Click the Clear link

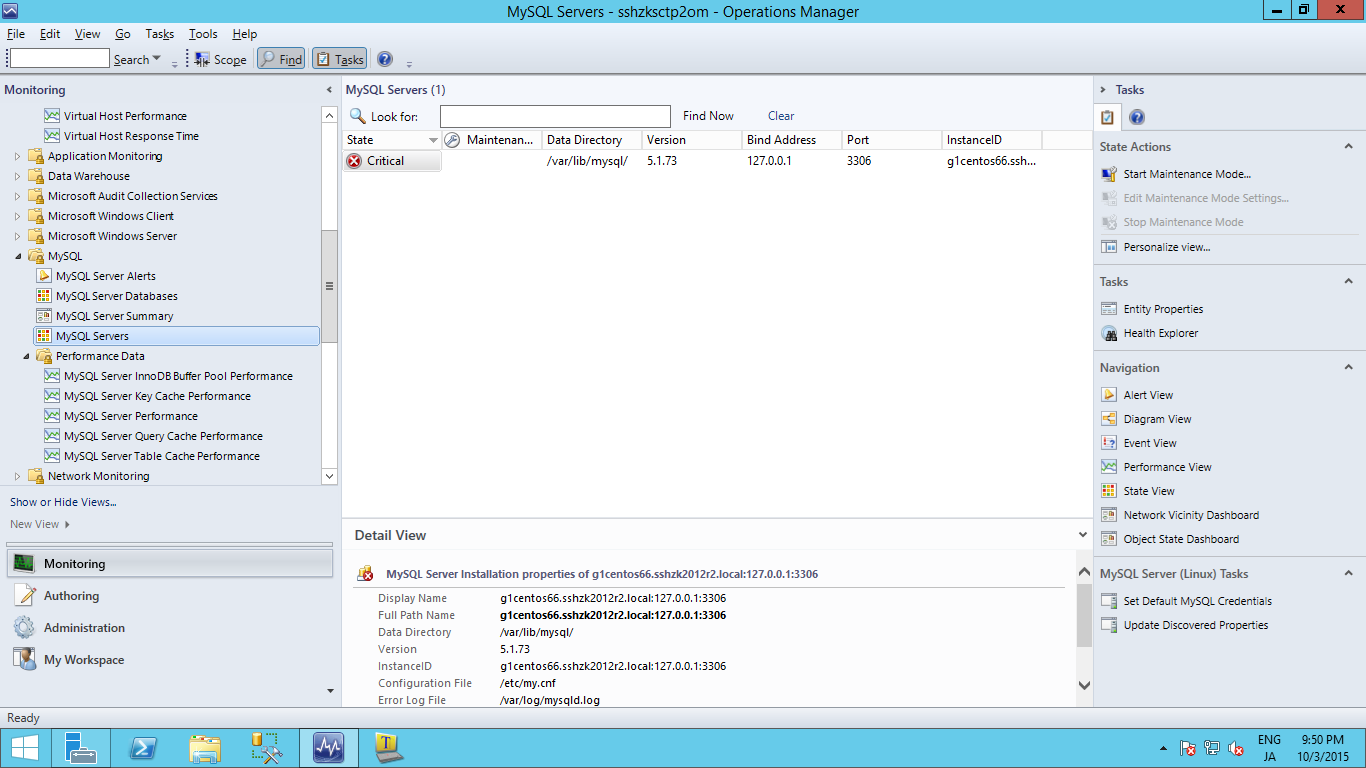coord(781,116)
